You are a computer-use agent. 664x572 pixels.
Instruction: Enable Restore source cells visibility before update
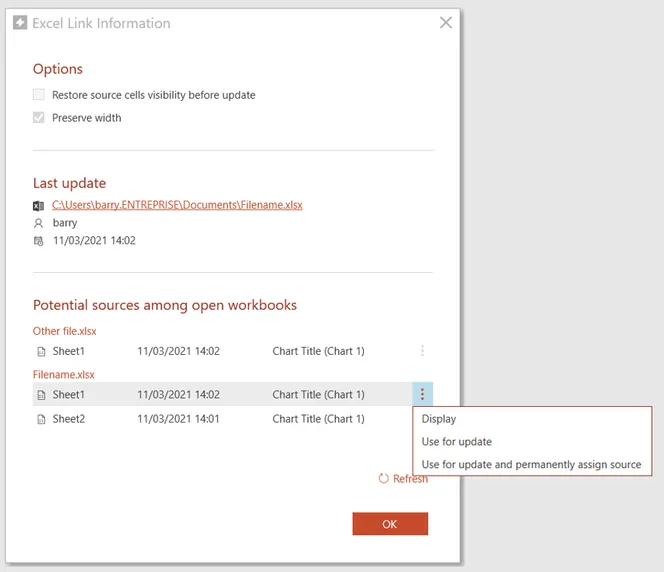[39, 94]
